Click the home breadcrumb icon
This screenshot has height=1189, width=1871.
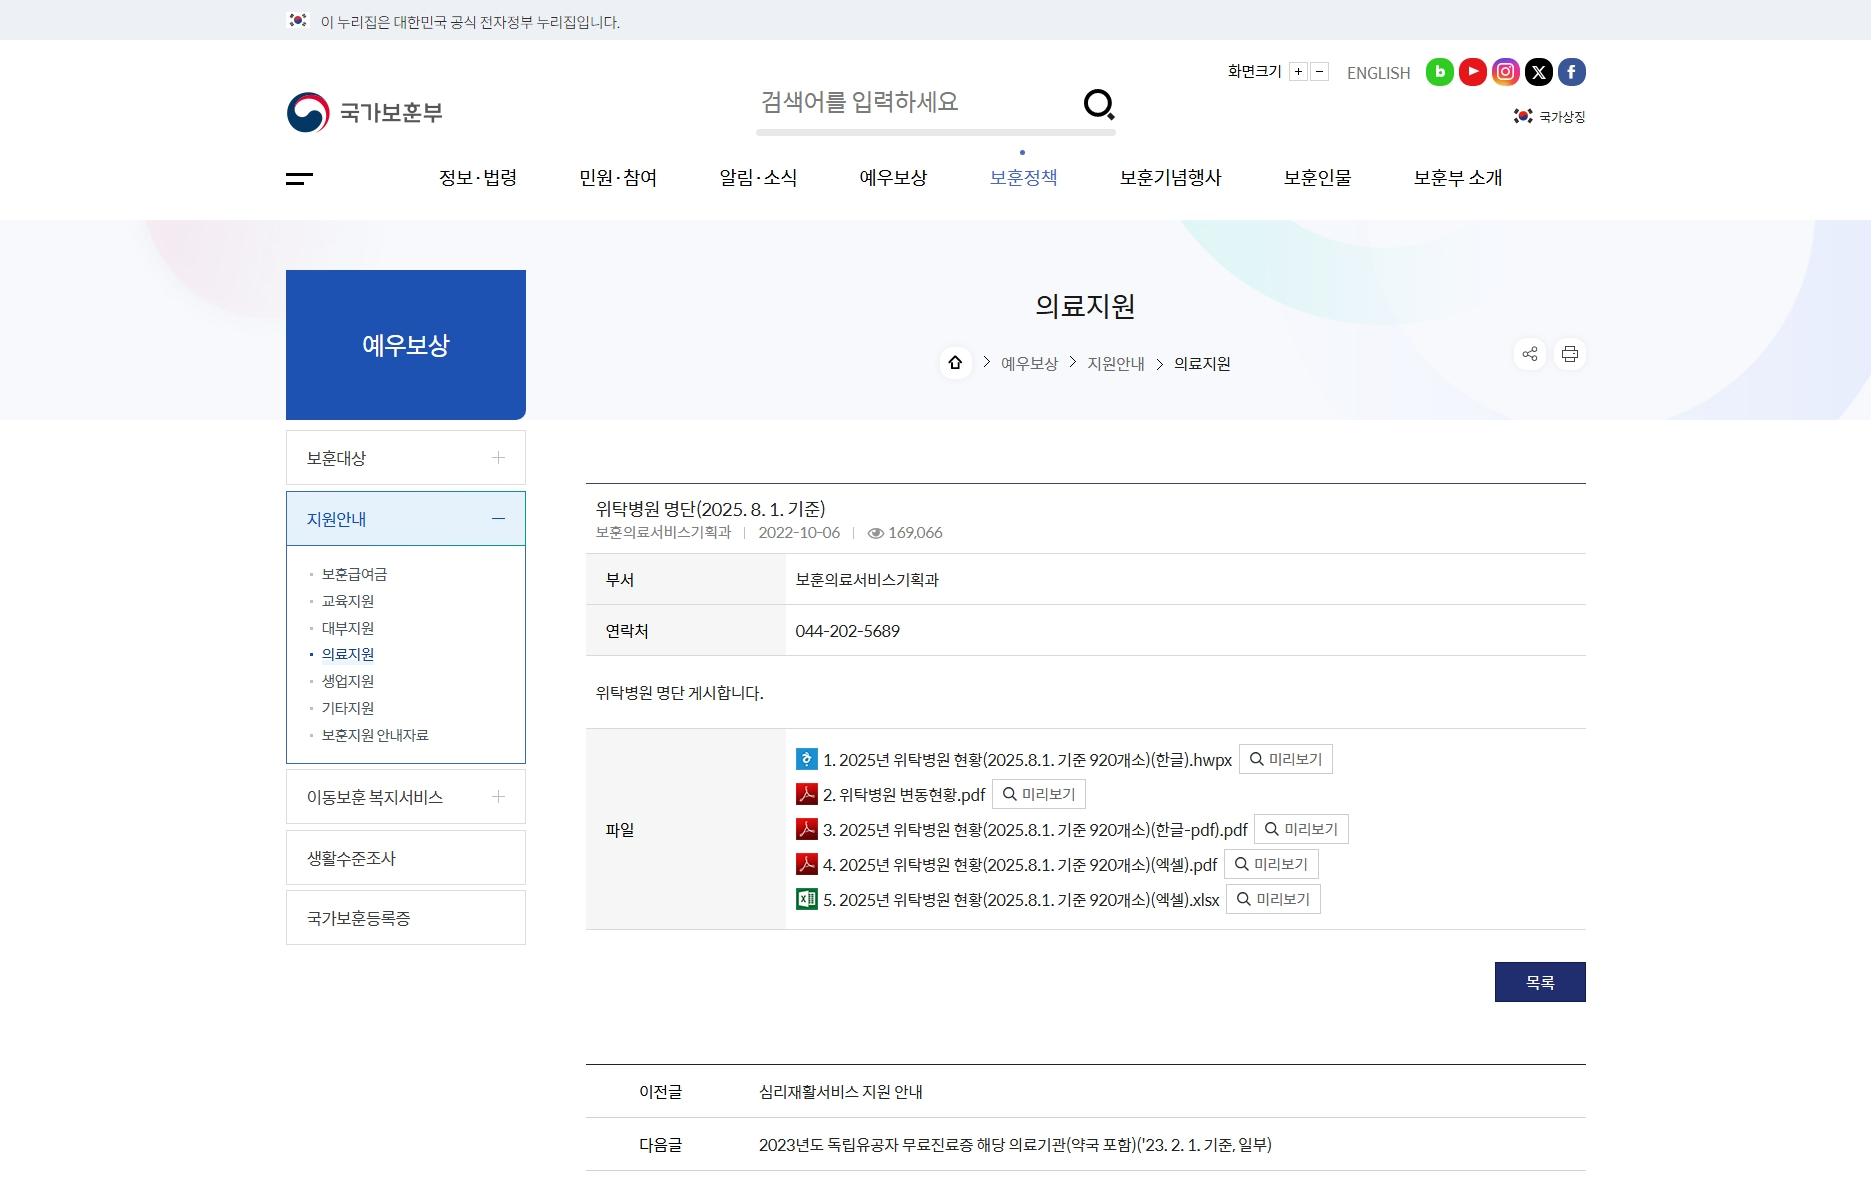[x=955, y=362]
